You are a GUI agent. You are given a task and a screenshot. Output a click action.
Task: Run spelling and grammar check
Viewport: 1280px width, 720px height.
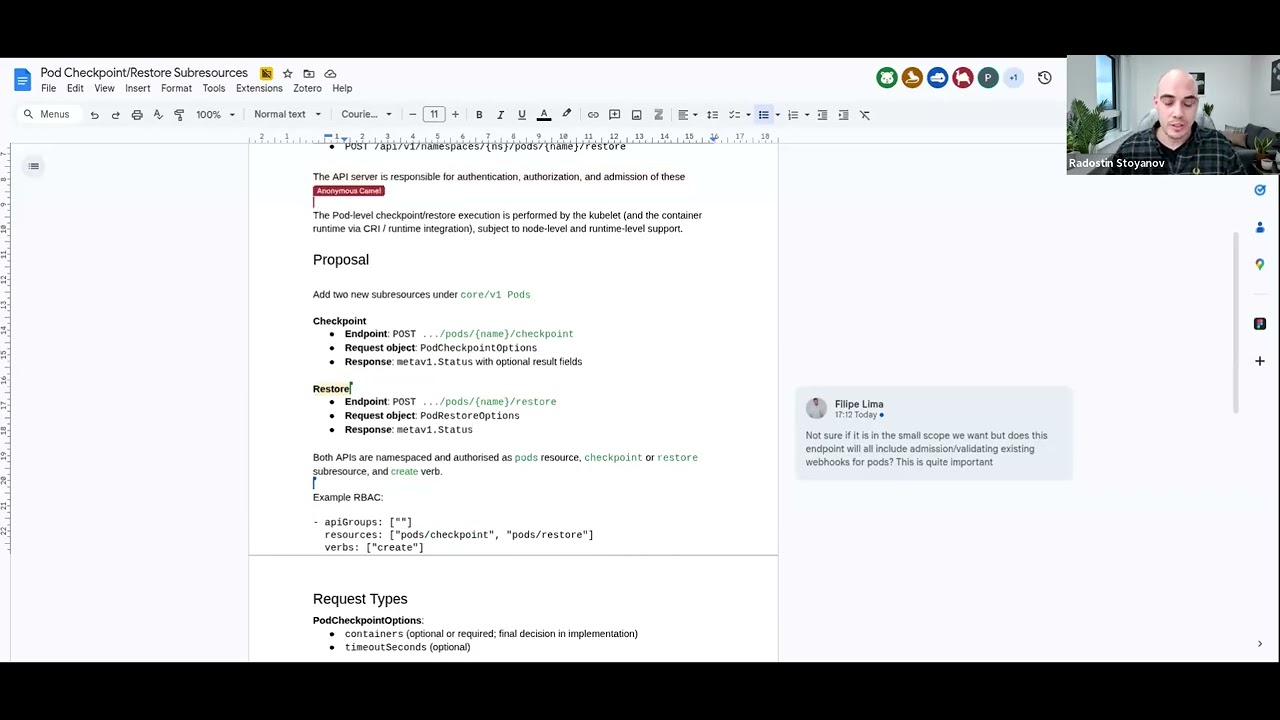tap(158, 115)
